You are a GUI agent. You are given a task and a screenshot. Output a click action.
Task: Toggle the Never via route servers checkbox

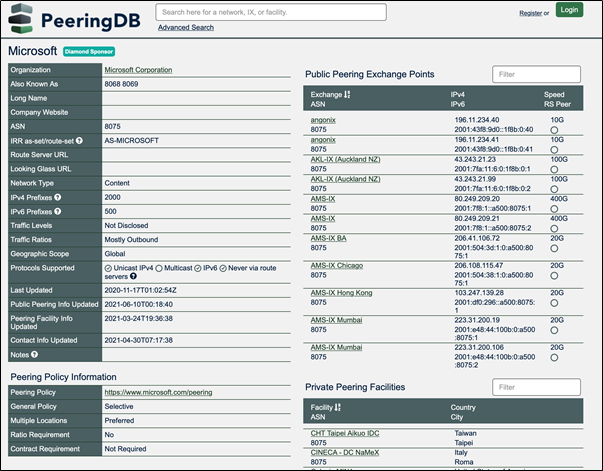(223, 268)
